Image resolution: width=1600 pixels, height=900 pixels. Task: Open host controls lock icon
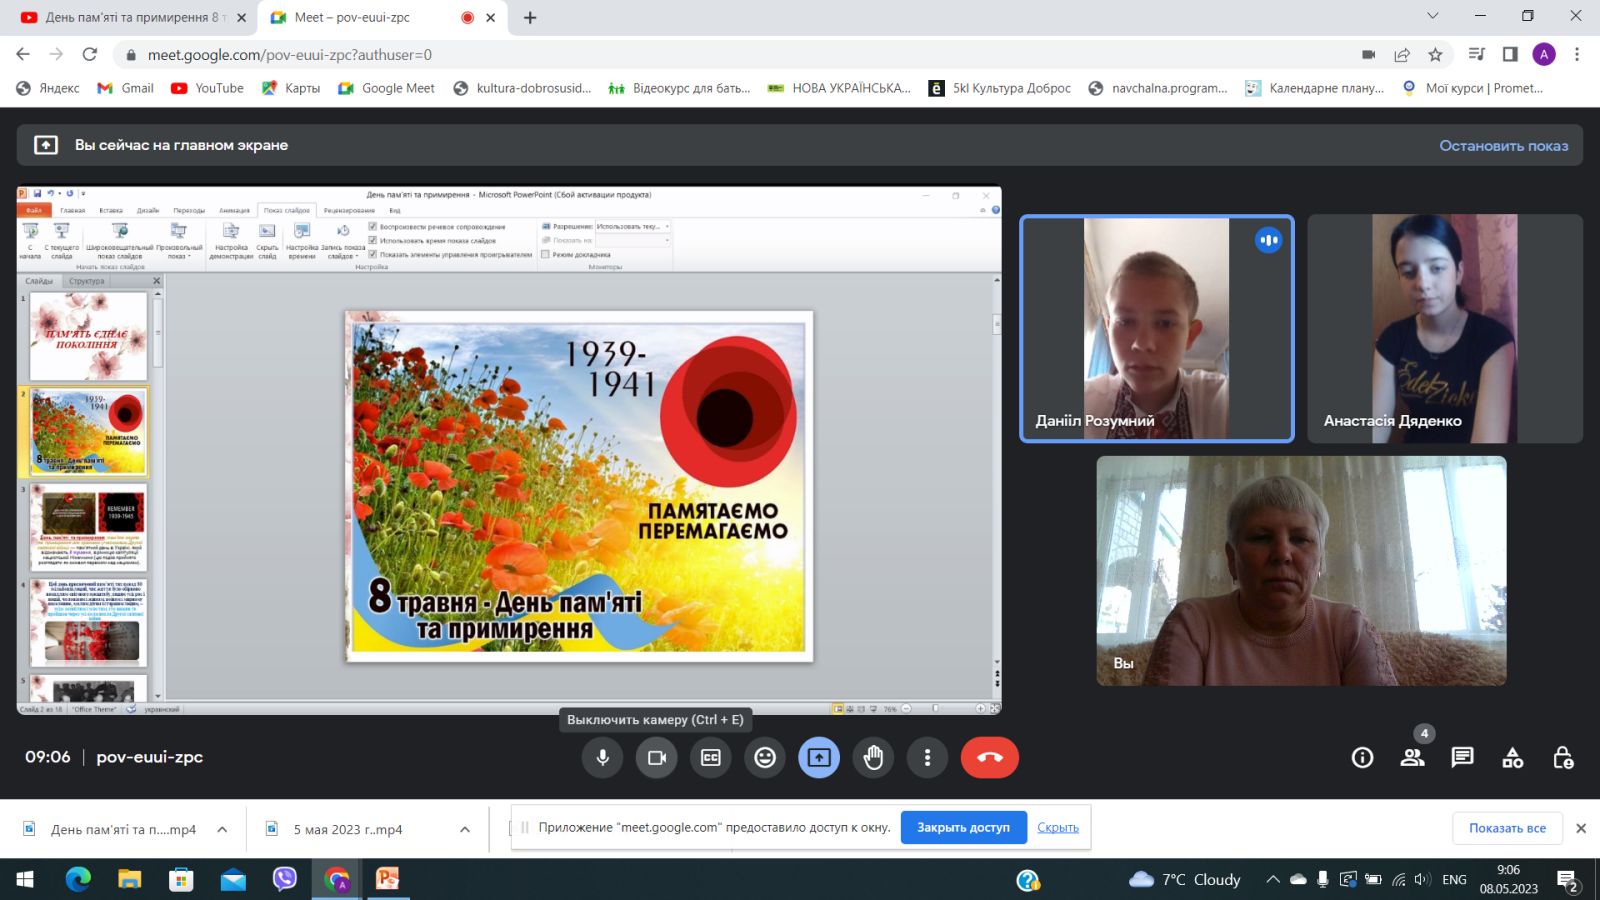[x=1563, y=758]
